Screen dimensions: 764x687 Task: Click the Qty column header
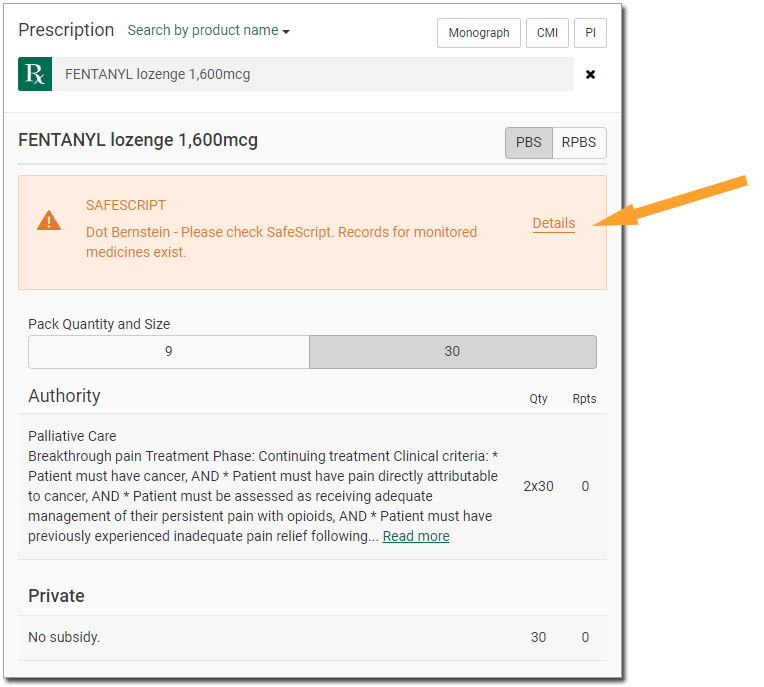(x=538, y=399)
